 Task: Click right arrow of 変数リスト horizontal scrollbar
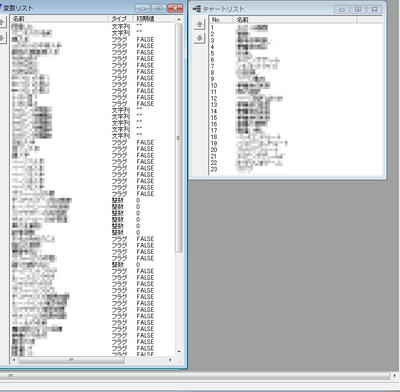pos(170,360)
